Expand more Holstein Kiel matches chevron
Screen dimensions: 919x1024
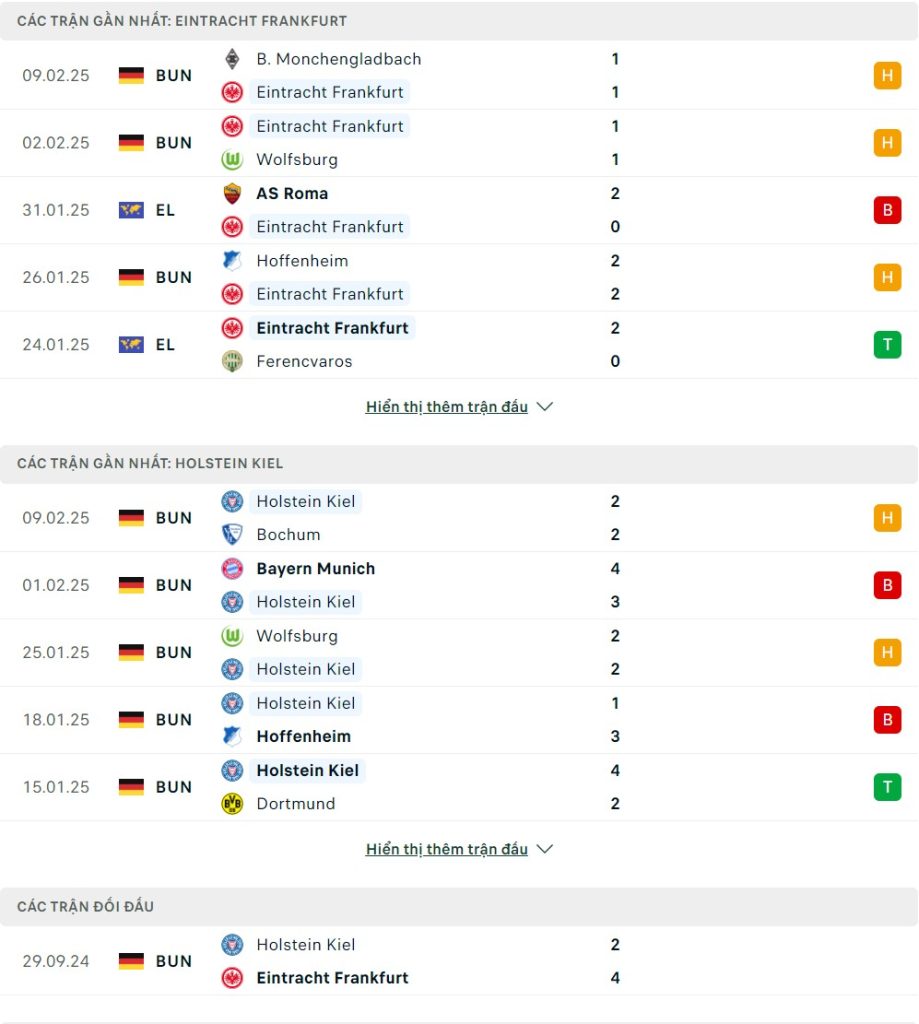coord(545,849)
